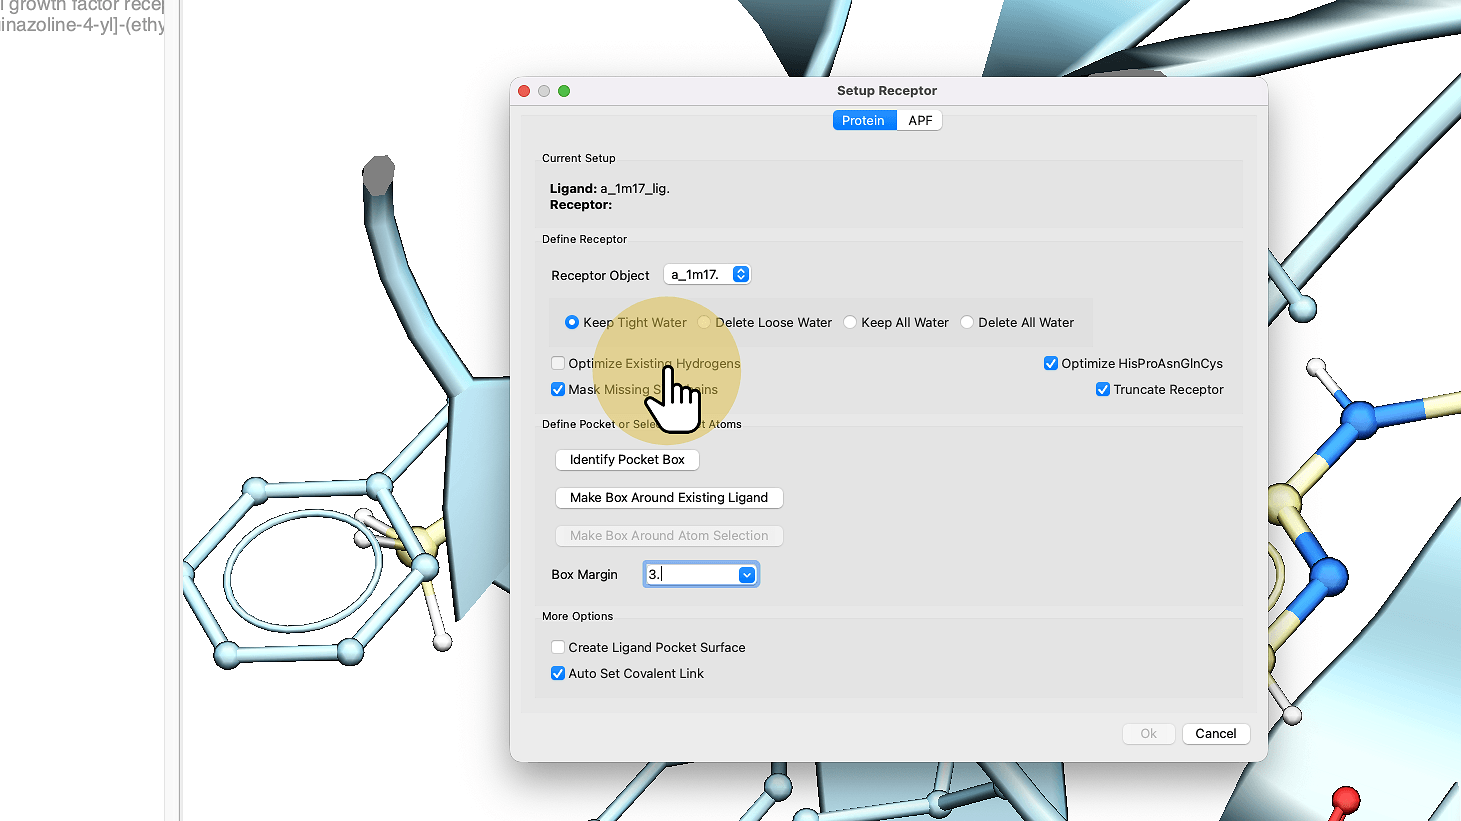This screenshot has width=1461, height=821.
Task: Select Keep All Water option
Action: (x=850, y=322)
